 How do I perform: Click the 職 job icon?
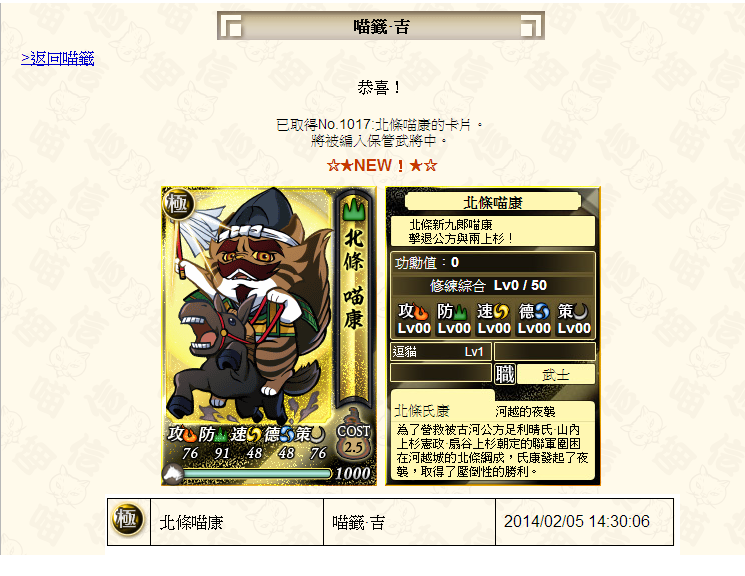tap(505, 374)
